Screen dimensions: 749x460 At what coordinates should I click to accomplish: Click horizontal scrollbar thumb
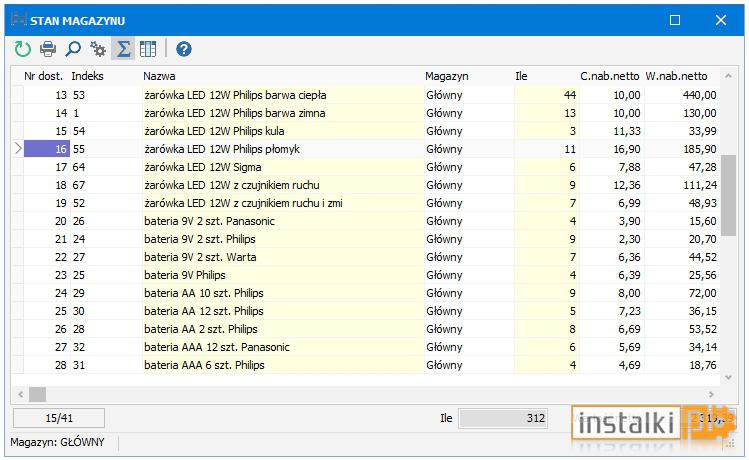(x=38, y=395)
